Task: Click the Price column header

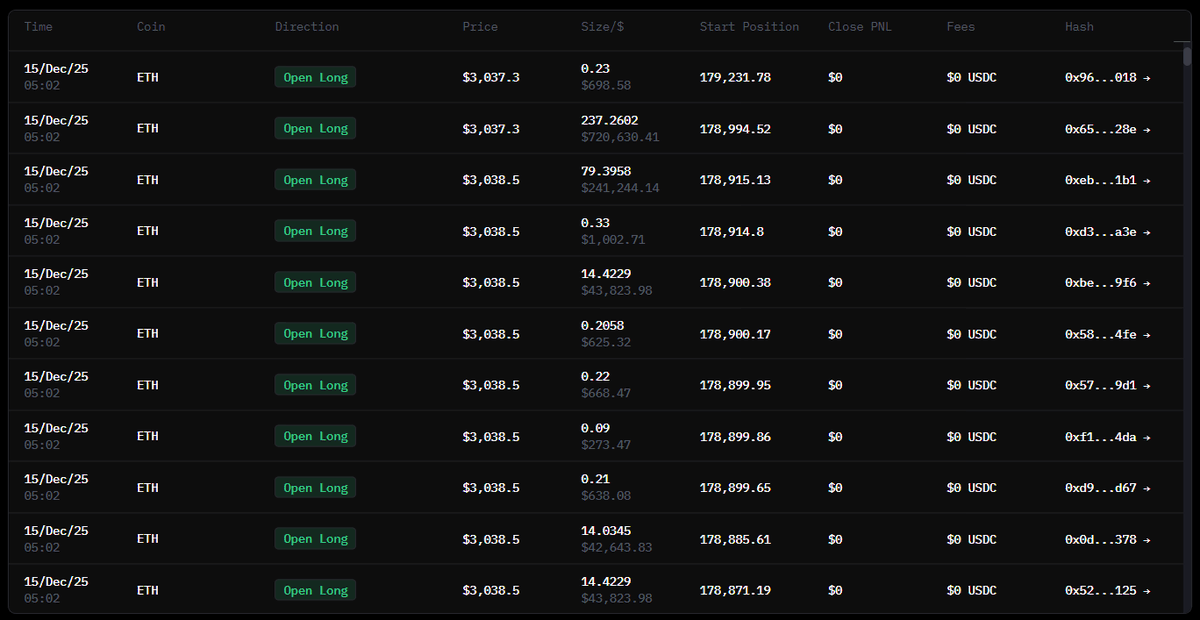Action: 480,27
